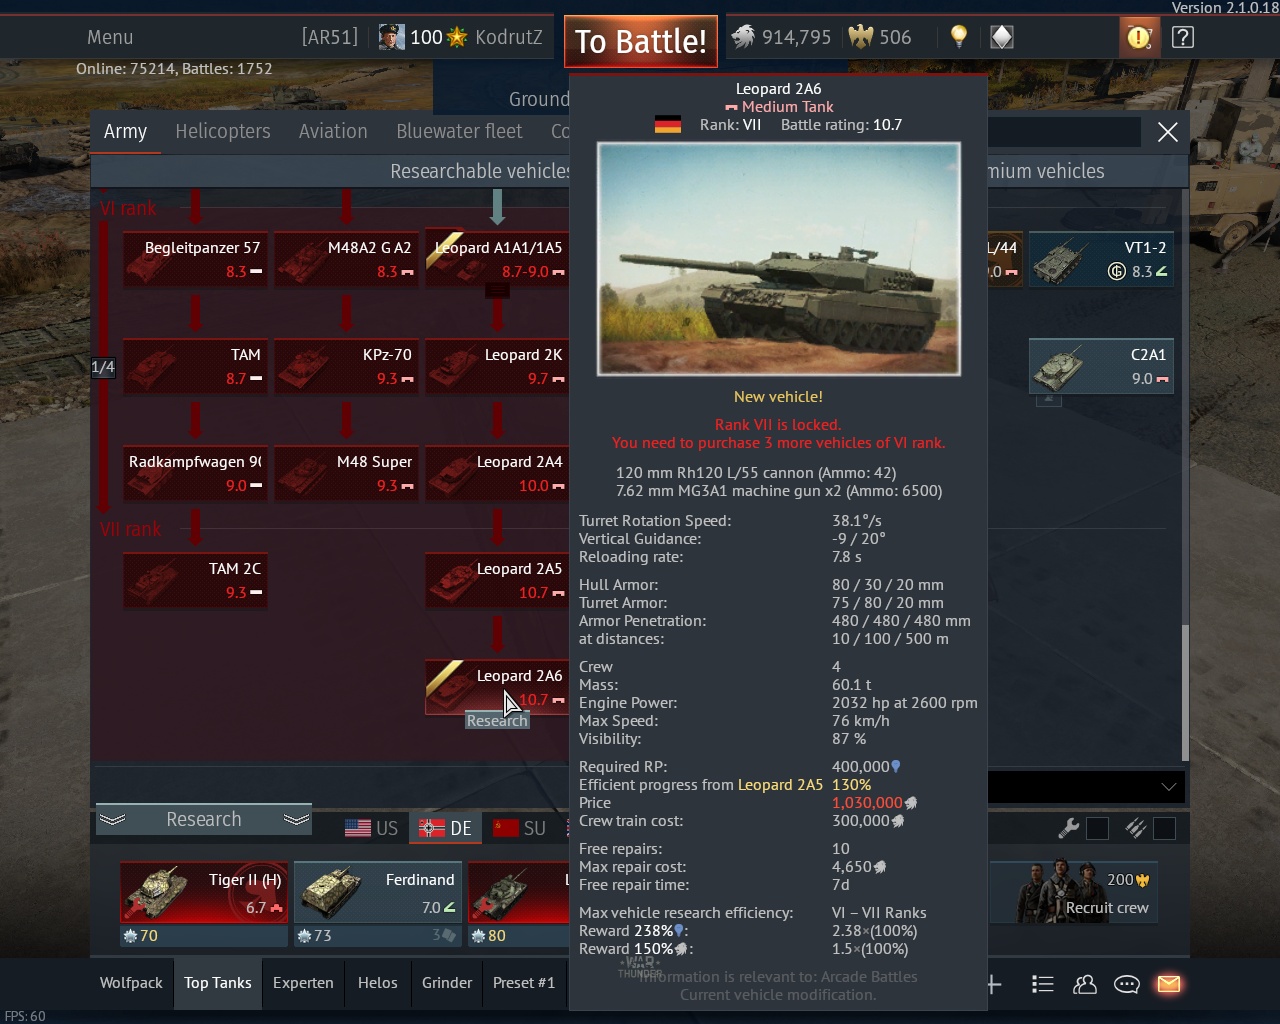Screen dimensions: 1280x1024
Task: Switch to the Helicopters tab
Action: [x=223, y=131]
